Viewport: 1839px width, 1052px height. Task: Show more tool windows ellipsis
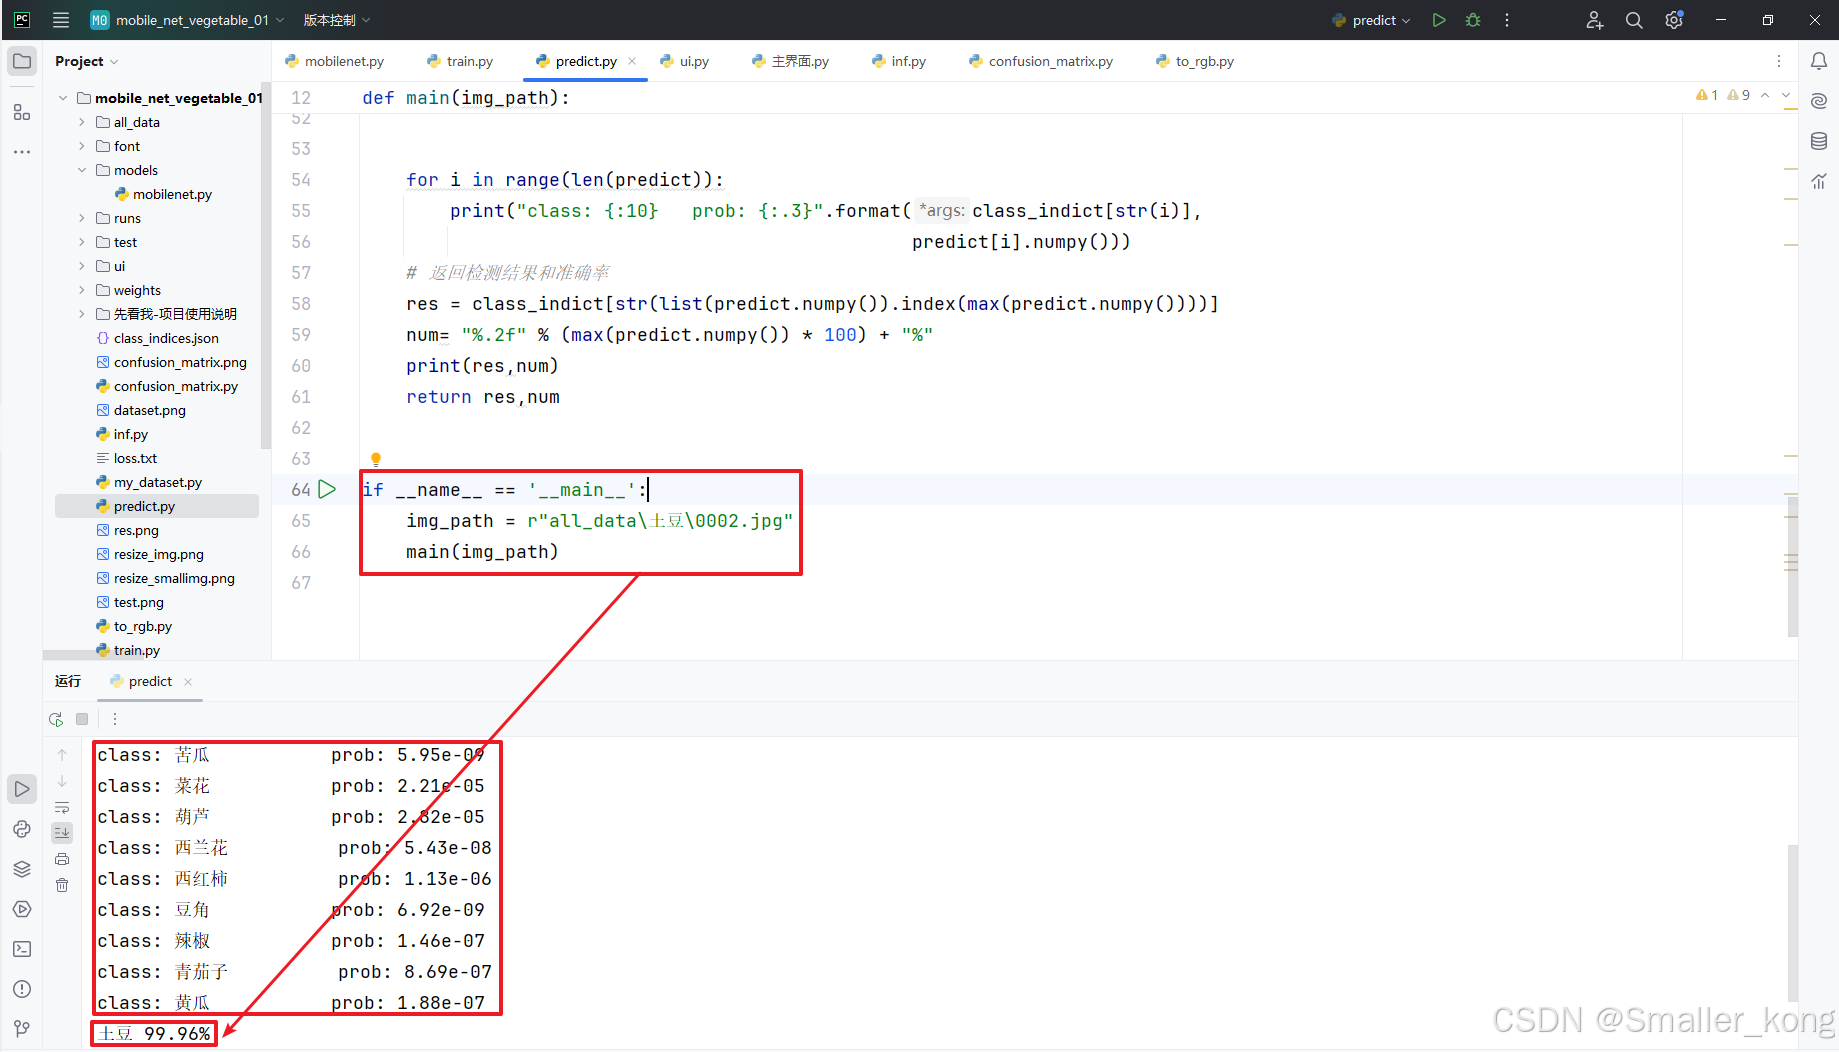(x=21, y=152)
